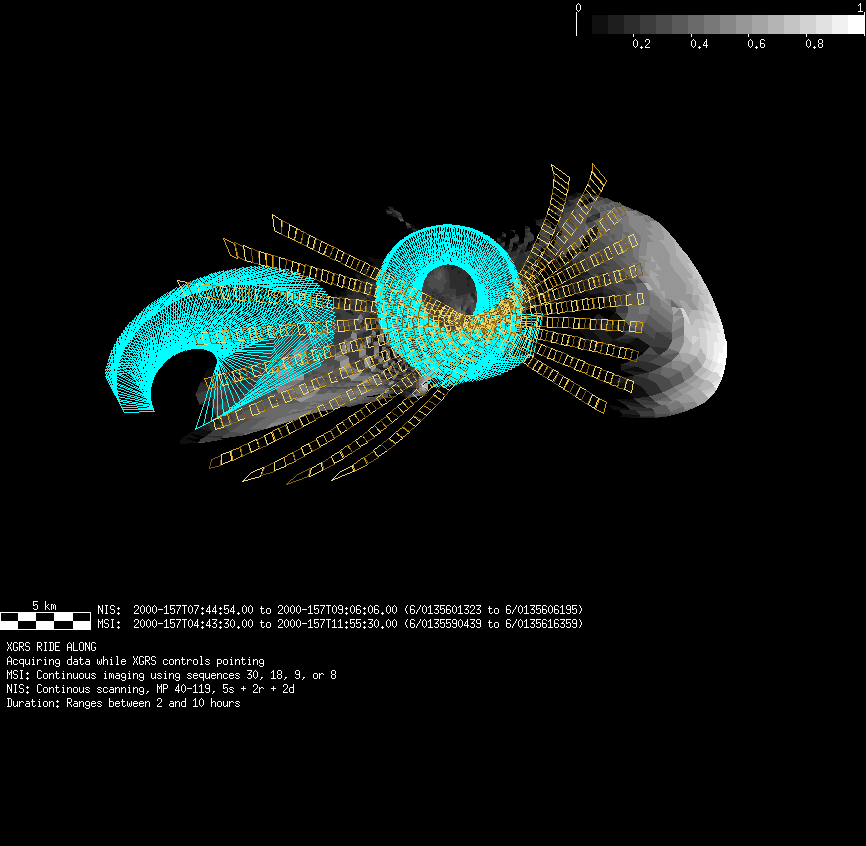
Task: Select the topmost yellow MSI frame at upper right
Action: click(x=597, y=179)
